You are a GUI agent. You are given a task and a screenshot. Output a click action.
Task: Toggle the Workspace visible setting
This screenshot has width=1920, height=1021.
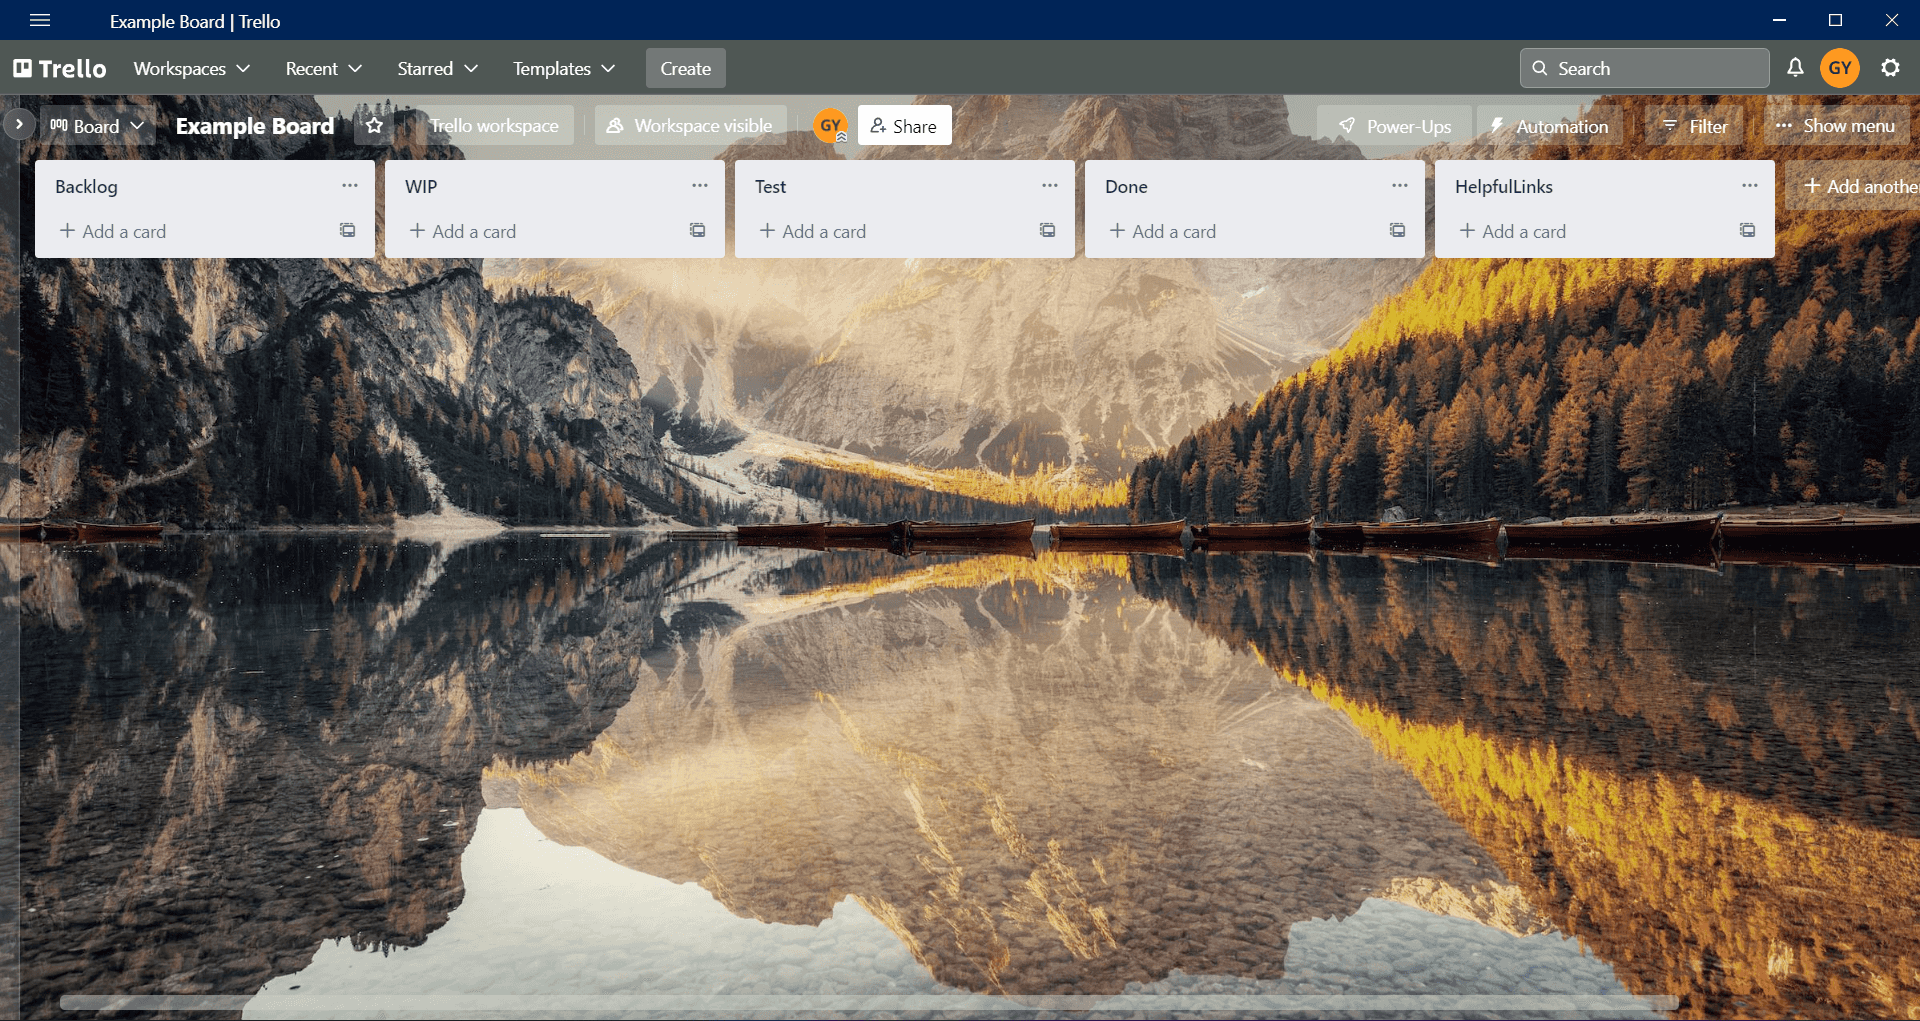coord(690,126)
